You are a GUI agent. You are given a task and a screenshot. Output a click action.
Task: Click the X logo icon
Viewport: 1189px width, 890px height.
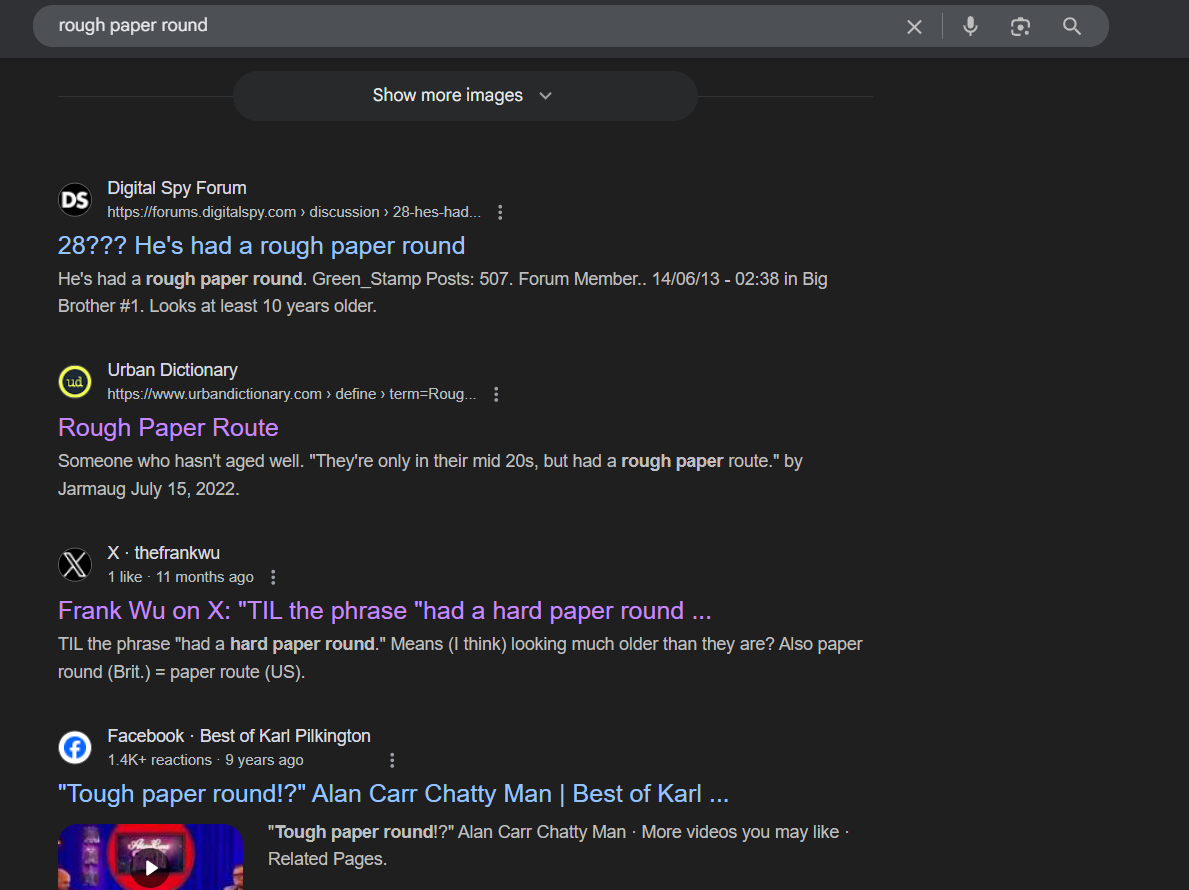click(75, 565)
